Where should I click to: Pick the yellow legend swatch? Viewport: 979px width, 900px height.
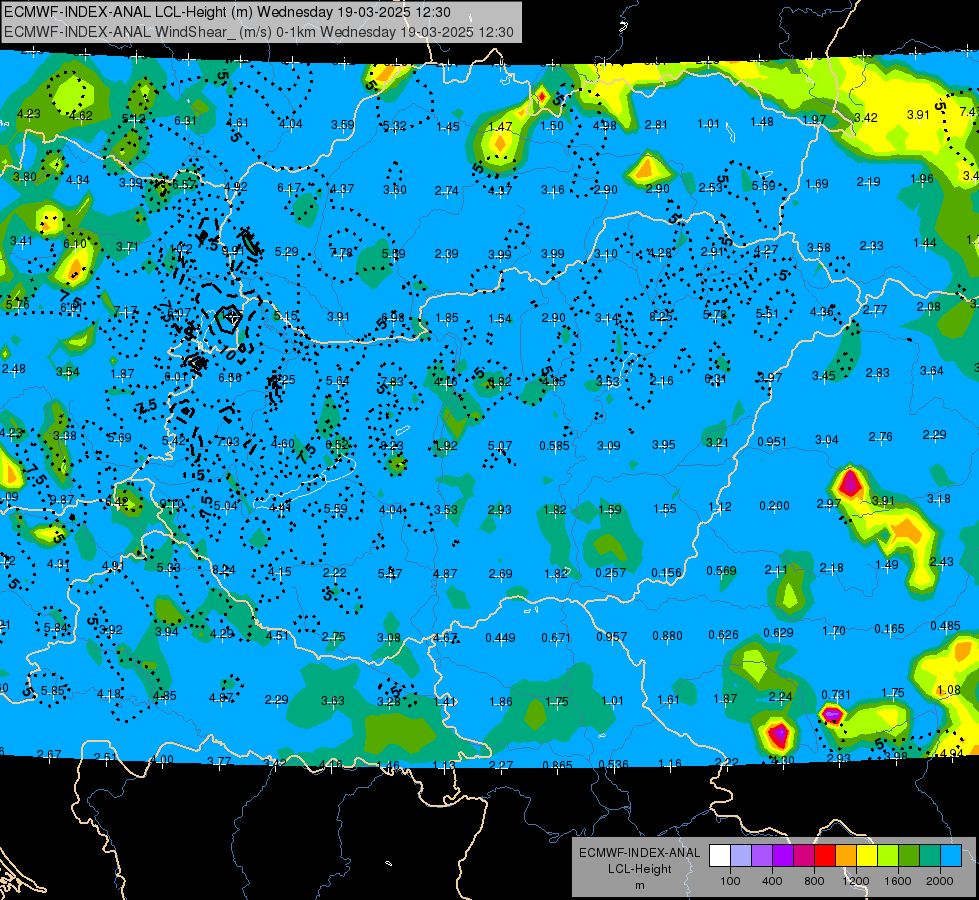coord(867,856)
